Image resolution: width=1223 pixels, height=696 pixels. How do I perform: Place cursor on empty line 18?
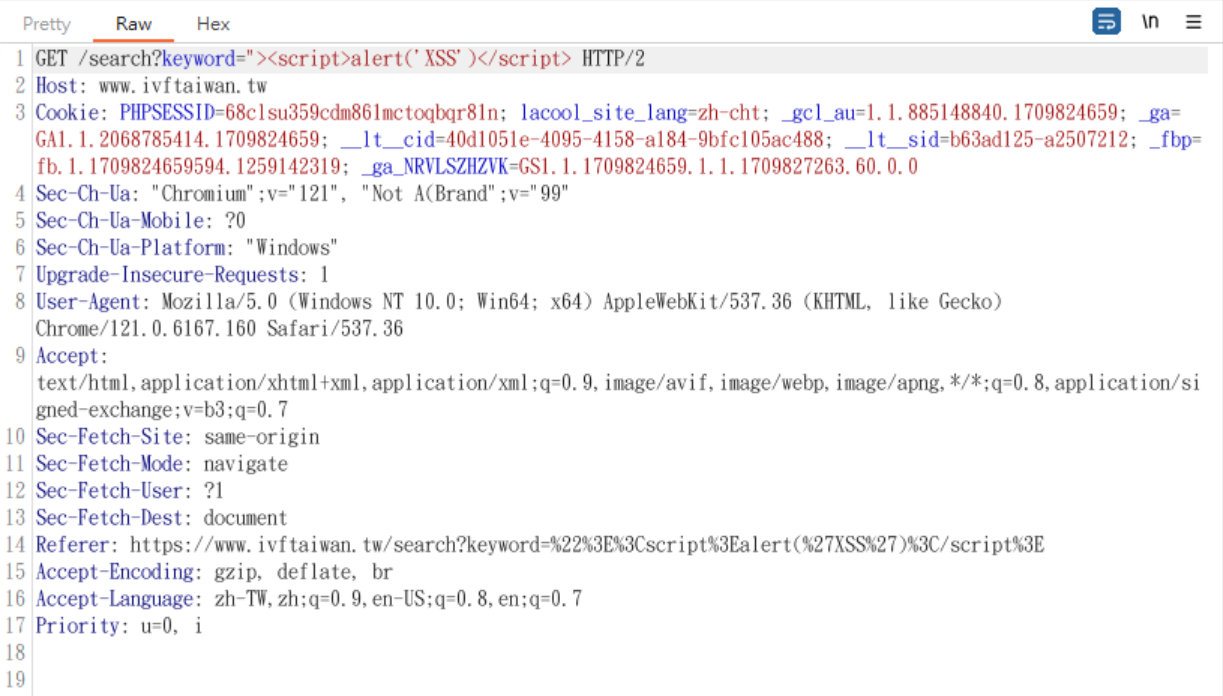[620, 653]
